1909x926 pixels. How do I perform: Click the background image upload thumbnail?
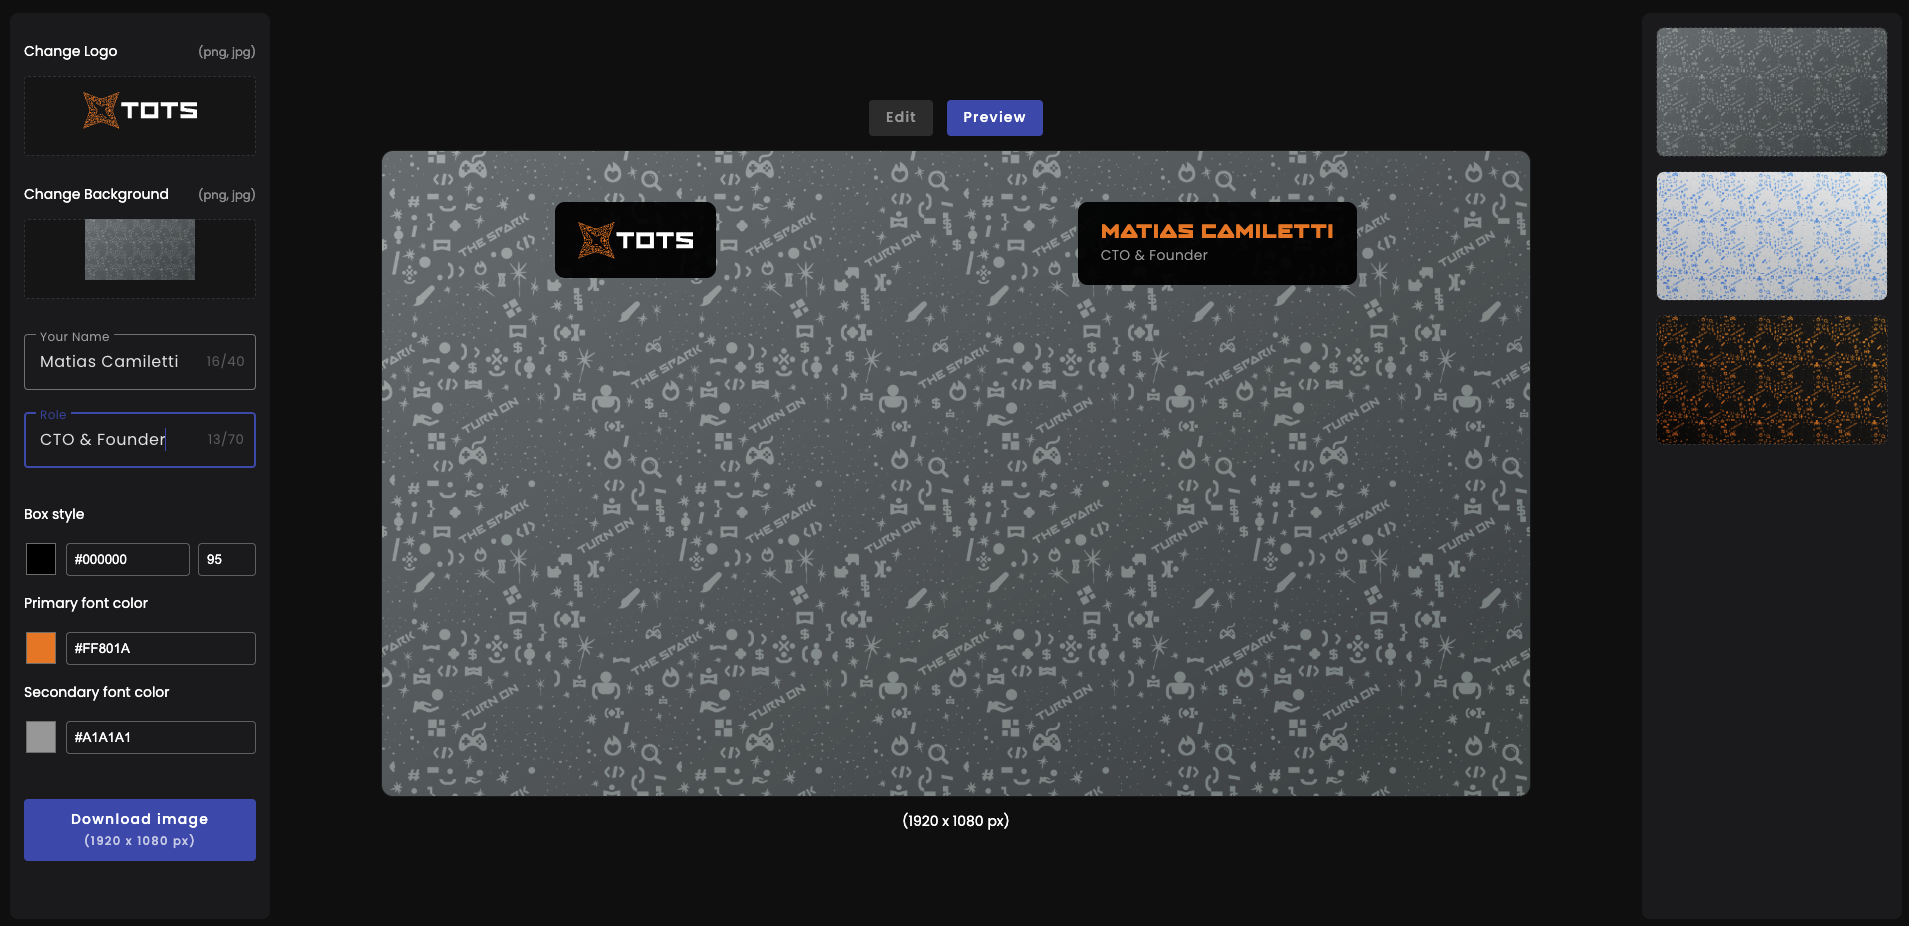point(140,250)
